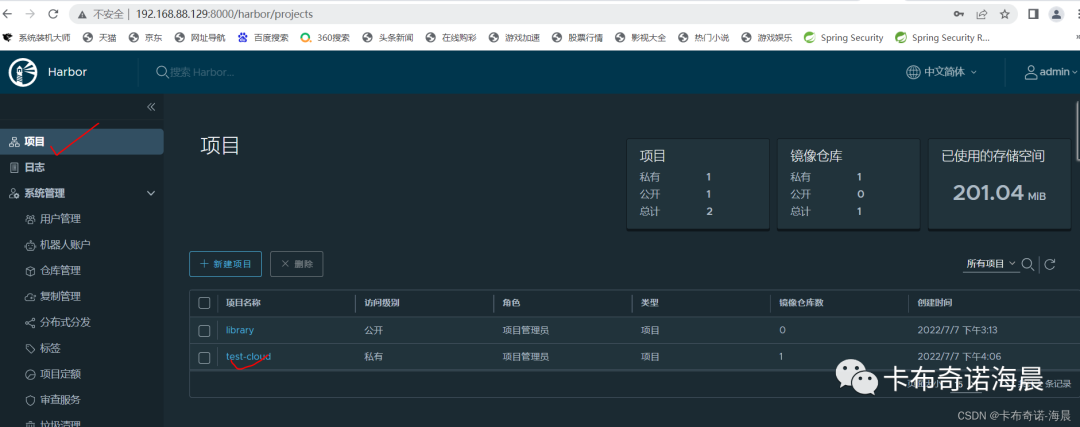Open the 所有项目 filter dropdown
Viewport: 1080px width, 427px height.
[991, 264]
